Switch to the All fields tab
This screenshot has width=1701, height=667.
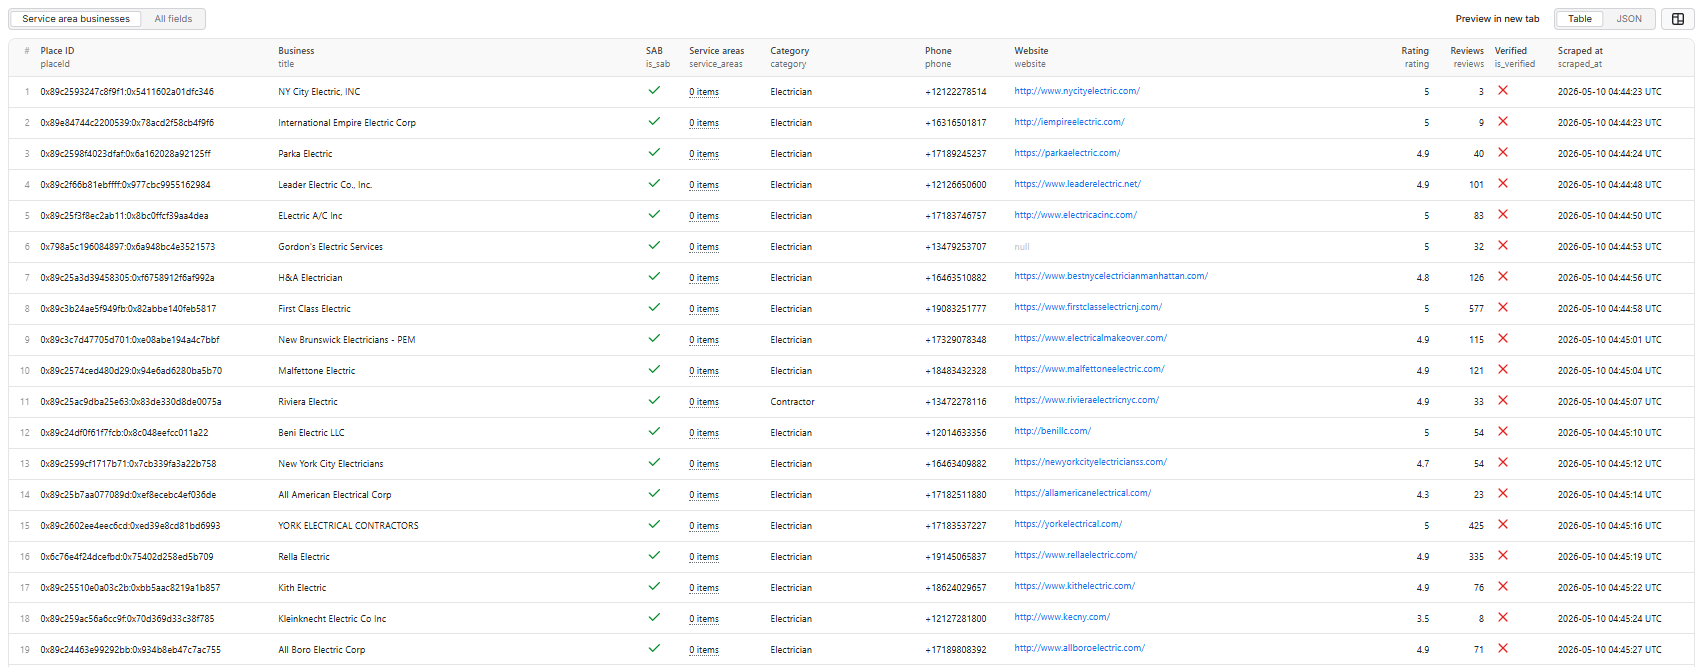point(173,19)
